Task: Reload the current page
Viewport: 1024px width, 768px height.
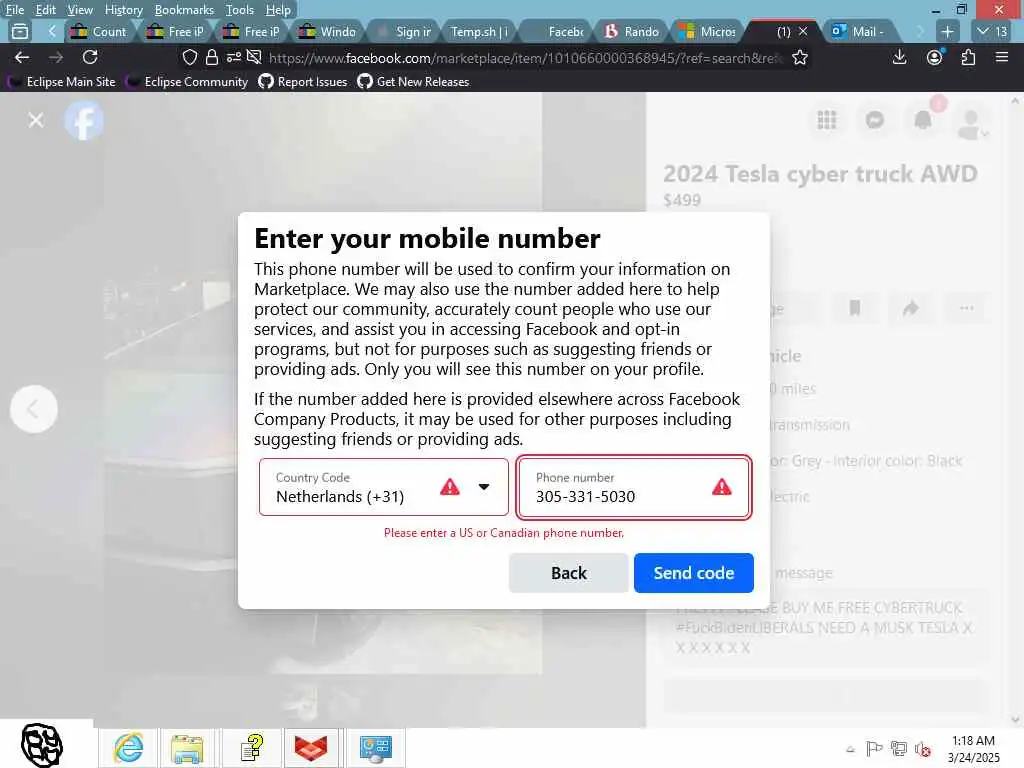Action: coord(90,57)
